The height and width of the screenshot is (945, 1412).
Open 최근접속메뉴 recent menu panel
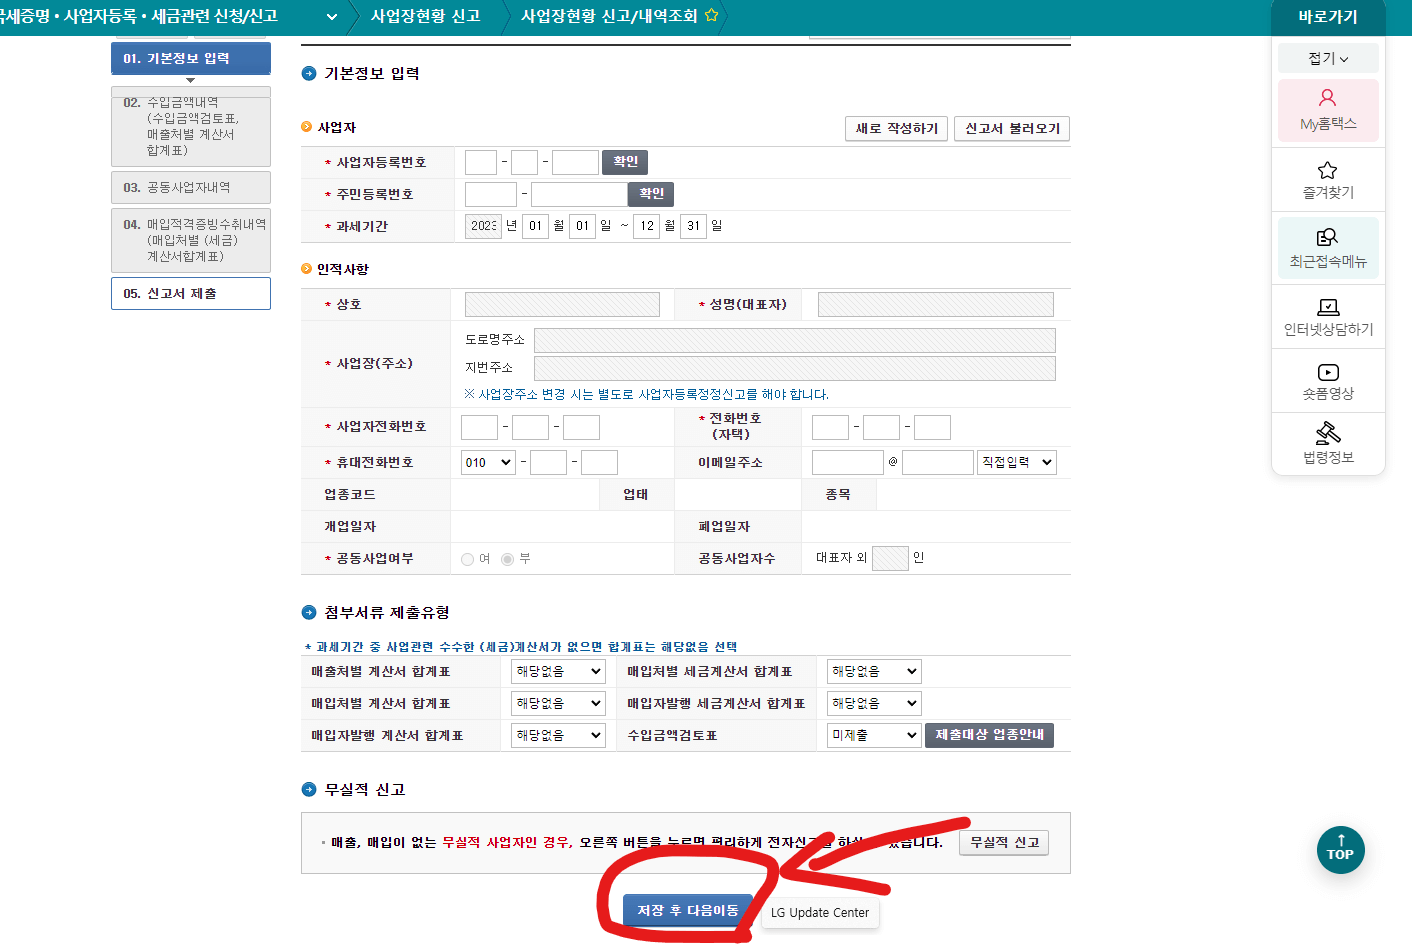(x=1328, y=247)
